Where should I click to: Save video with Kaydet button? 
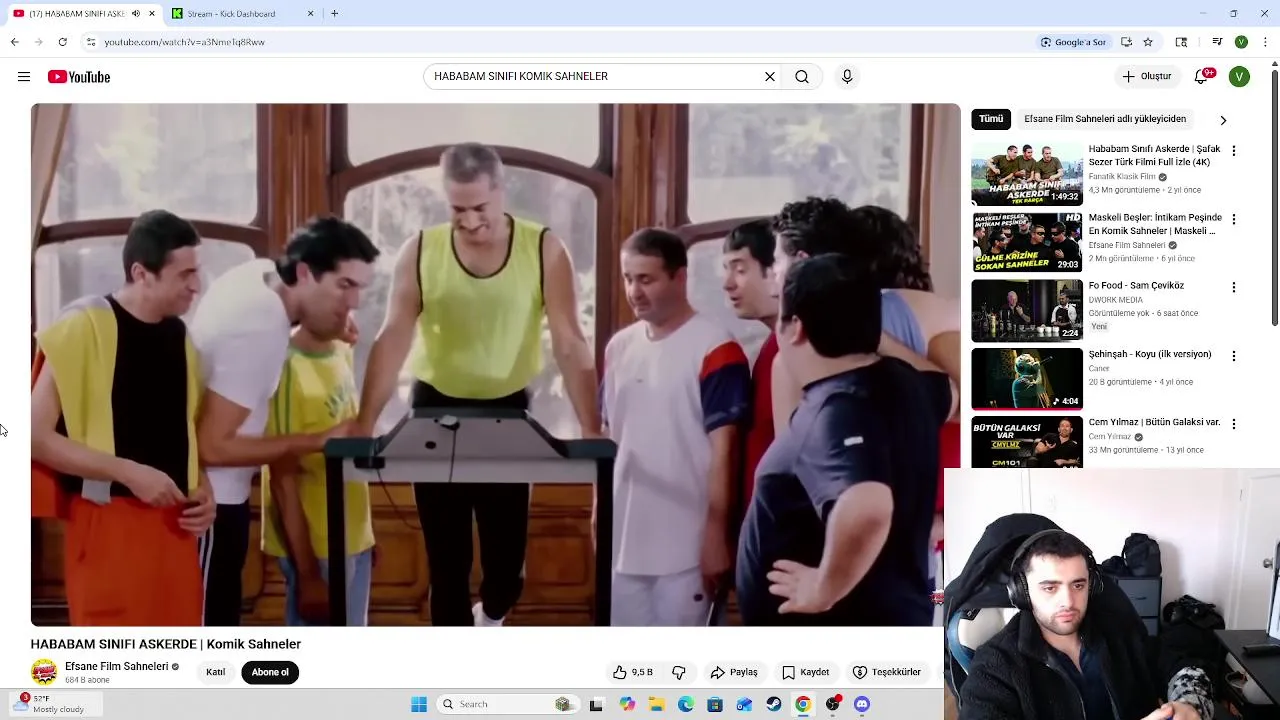[805, 672]
